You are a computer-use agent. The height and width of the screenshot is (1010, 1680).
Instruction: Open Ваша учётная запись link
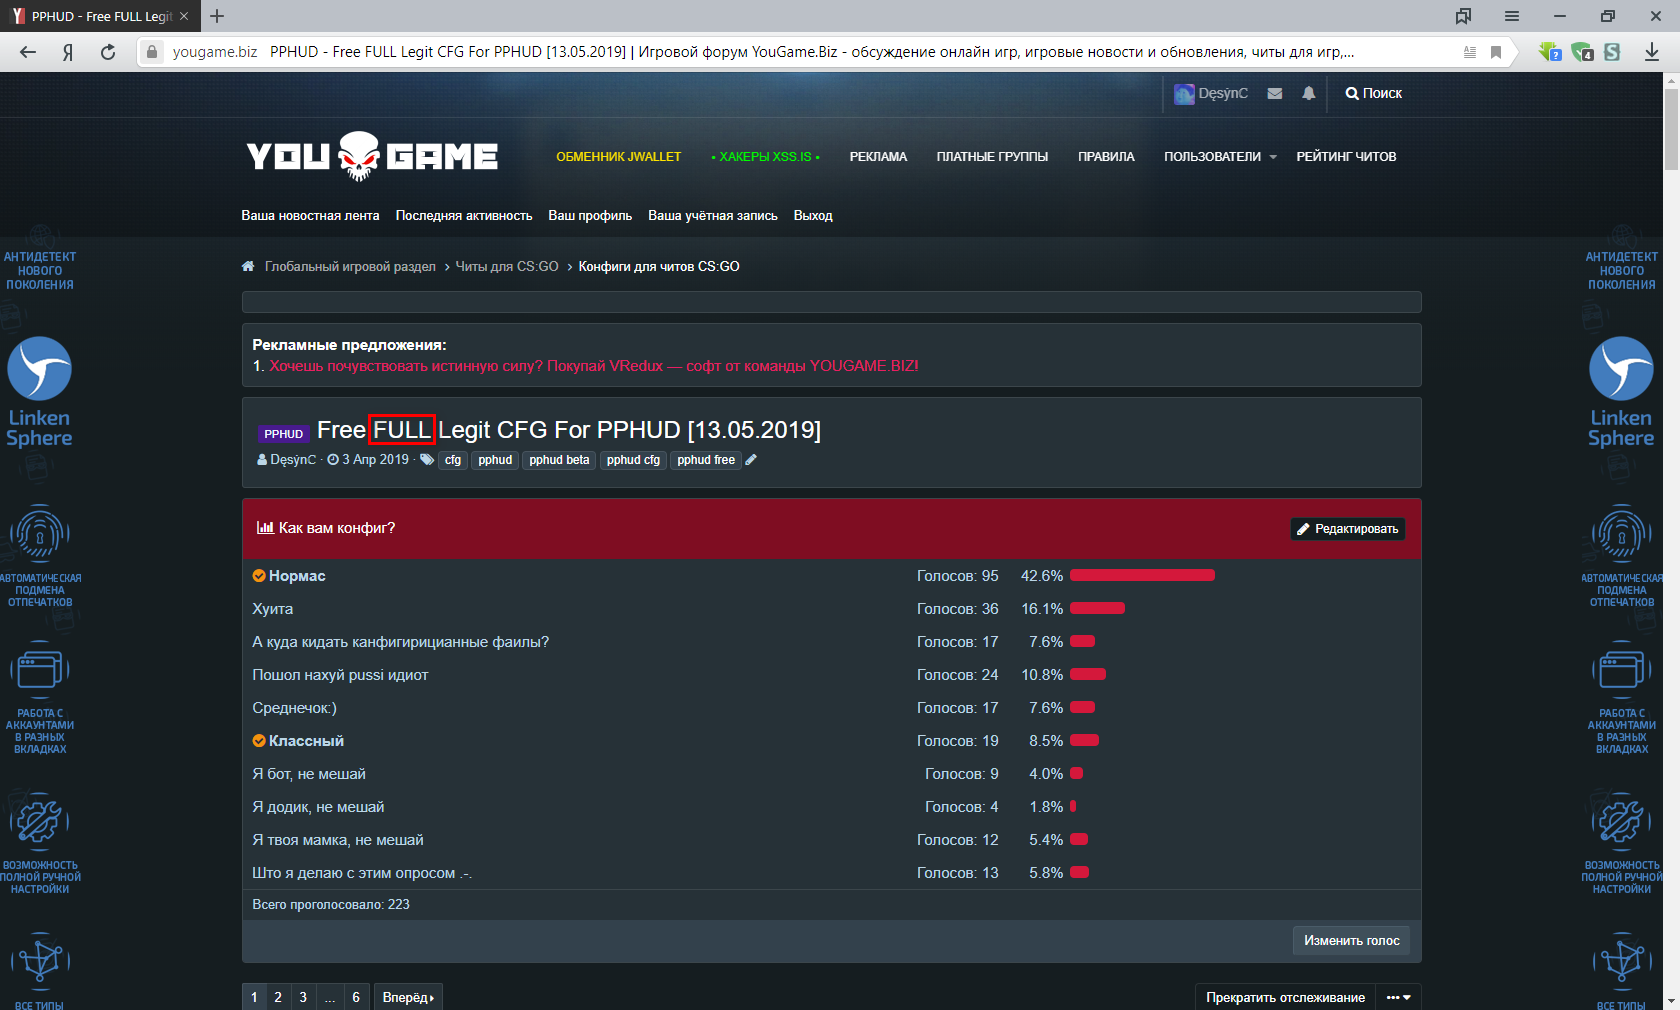713,215
